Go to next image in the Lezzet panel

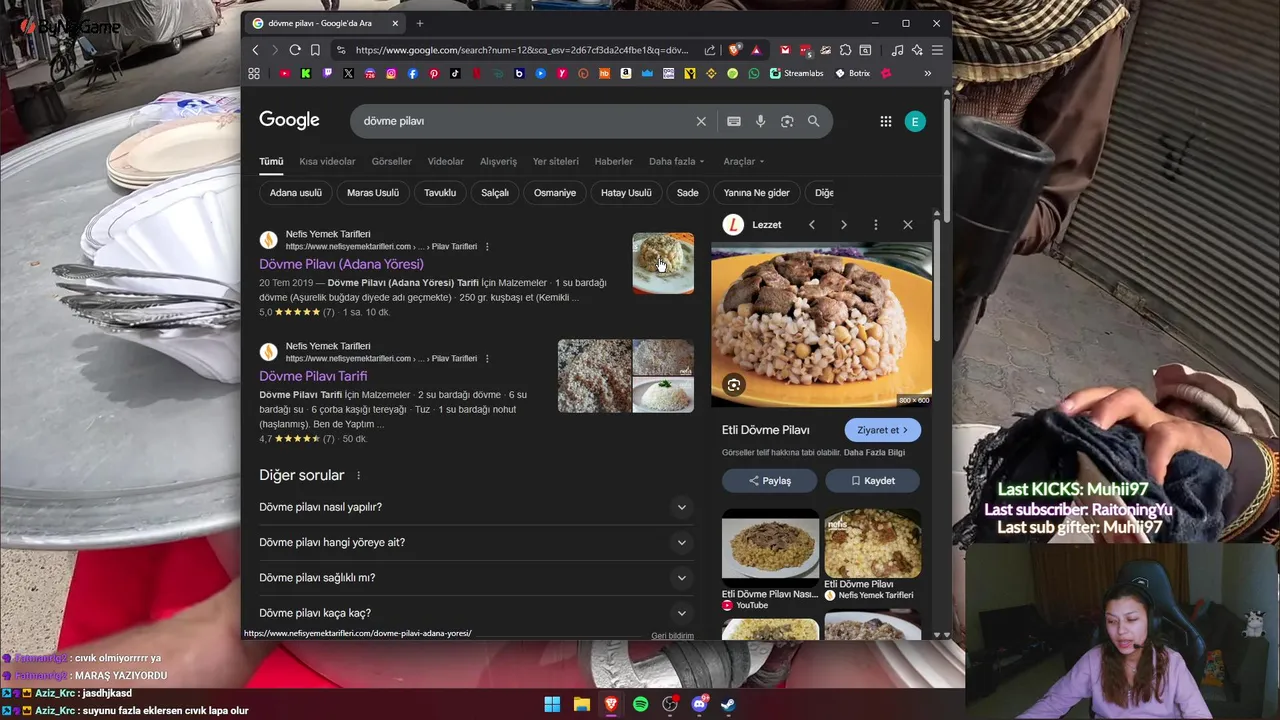click(844, 225)
